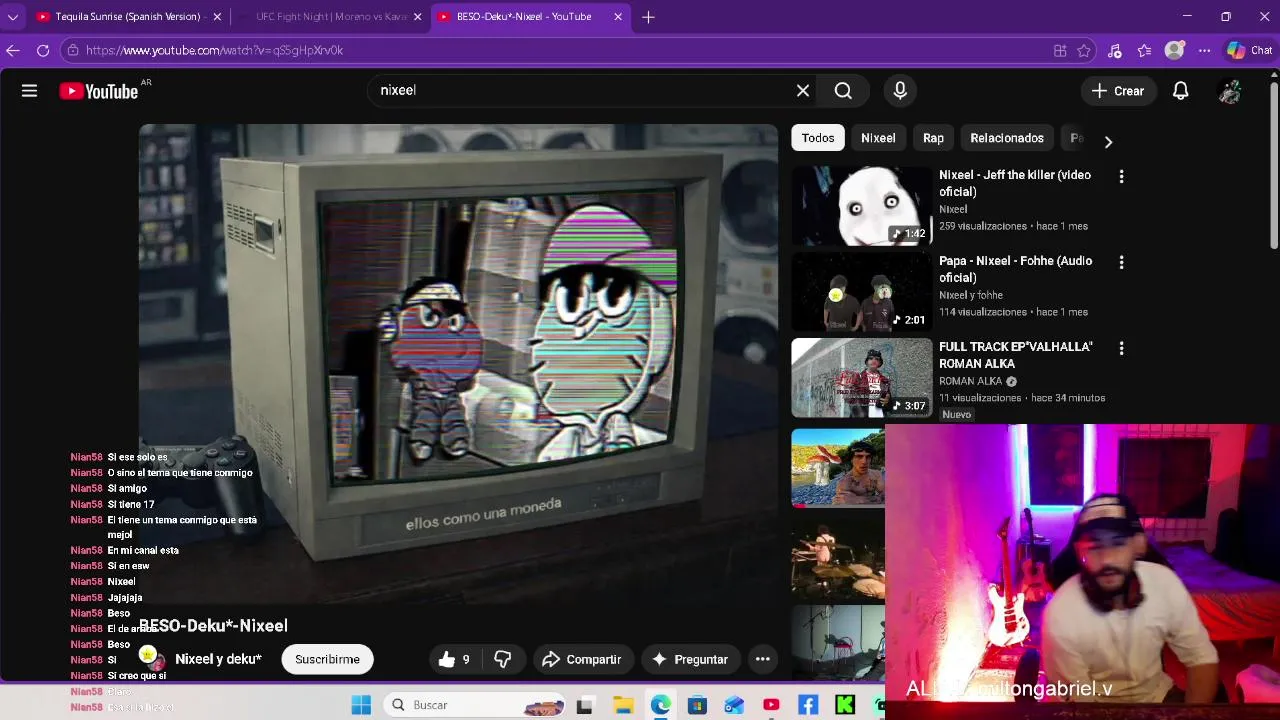Click the taskbar Buscar search box
The width and height of the screenshot is (1280, 720).
(x=474, y=705)
